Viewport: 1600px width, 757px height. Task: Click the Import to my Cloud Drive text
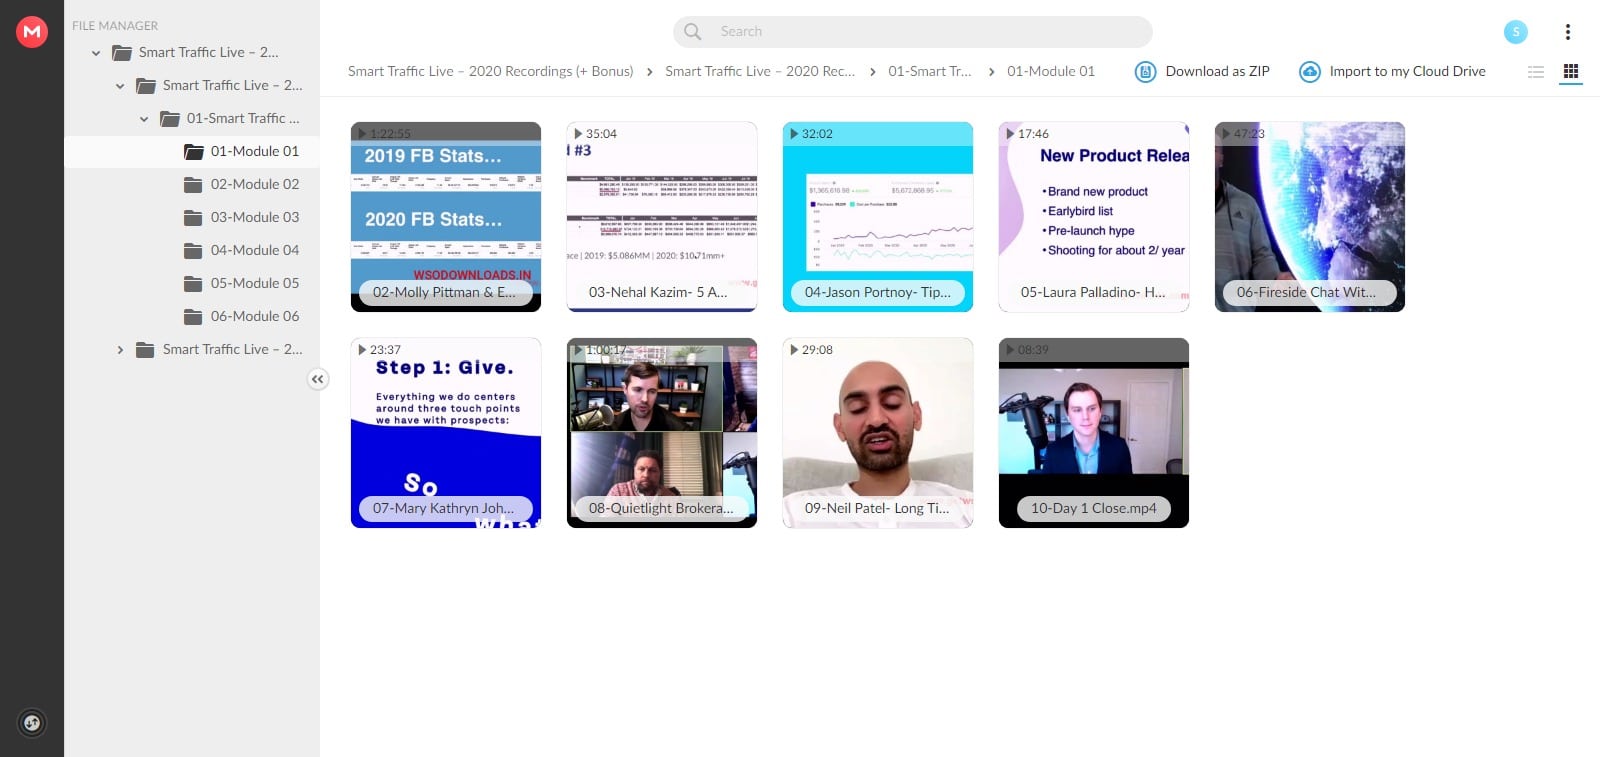pyautogui.click(x=1407, y=72)
